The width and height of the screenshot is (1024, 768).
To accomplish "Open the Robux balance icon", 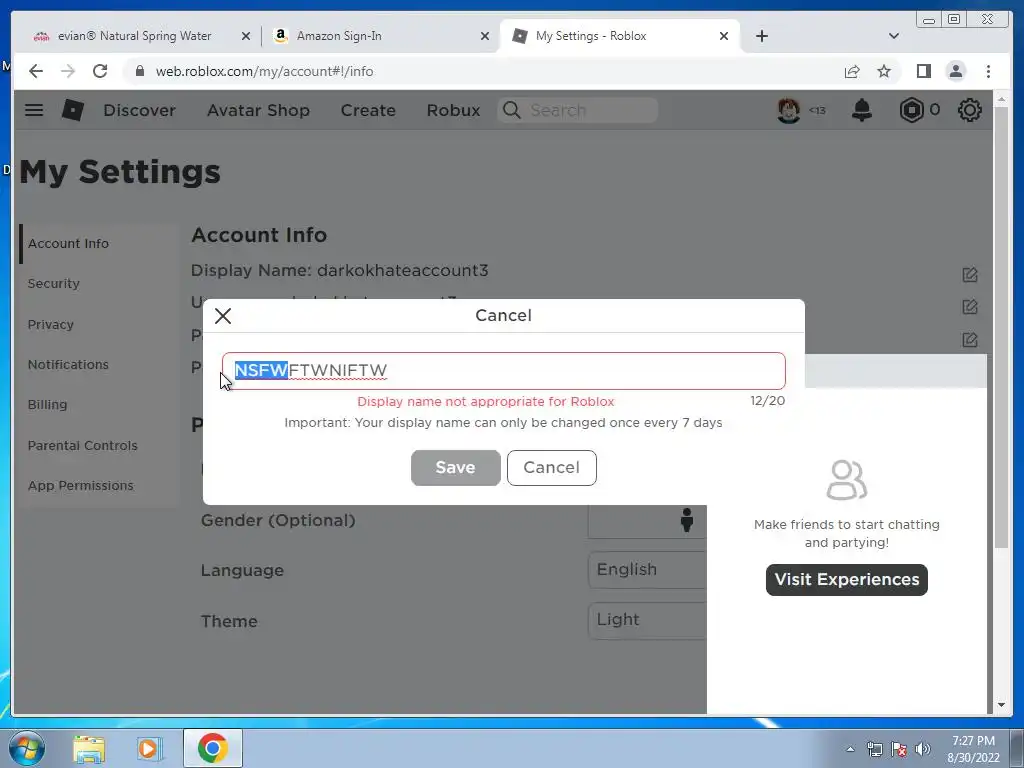I will click(x=911, y=110).
